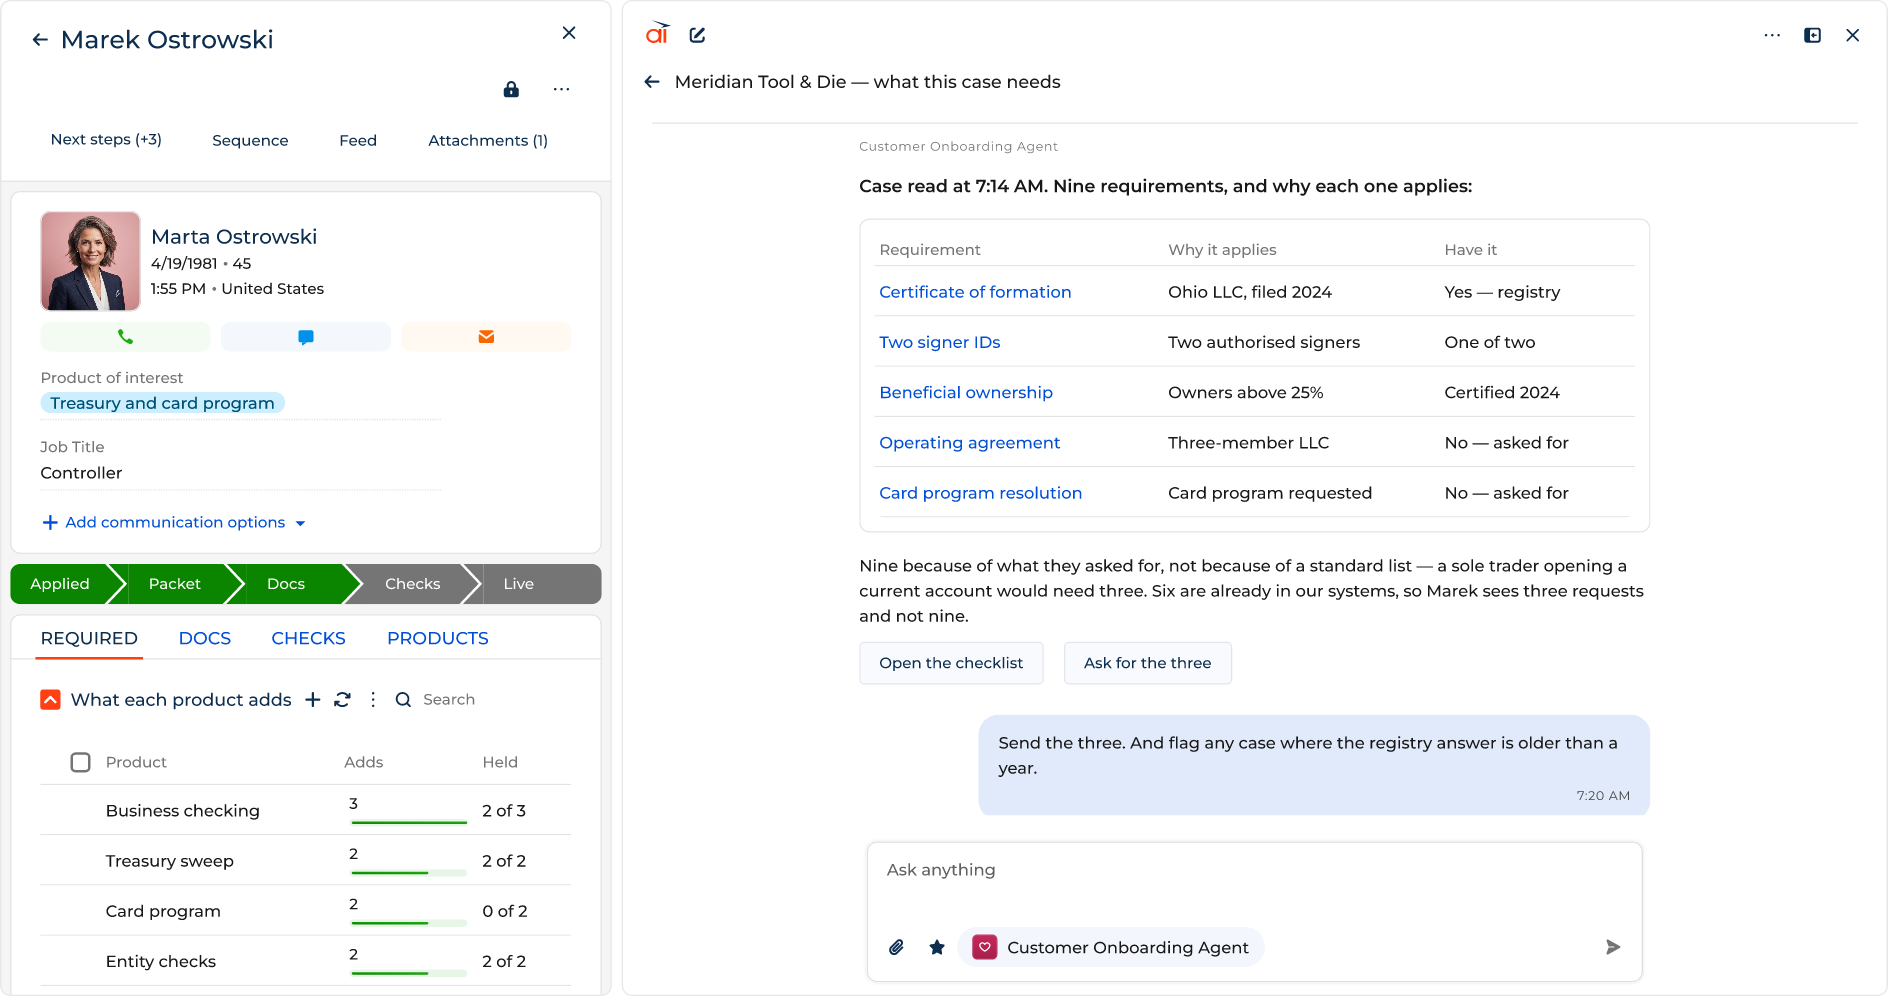Tick the Product select-all checkbox

click(x=81, y=762)
